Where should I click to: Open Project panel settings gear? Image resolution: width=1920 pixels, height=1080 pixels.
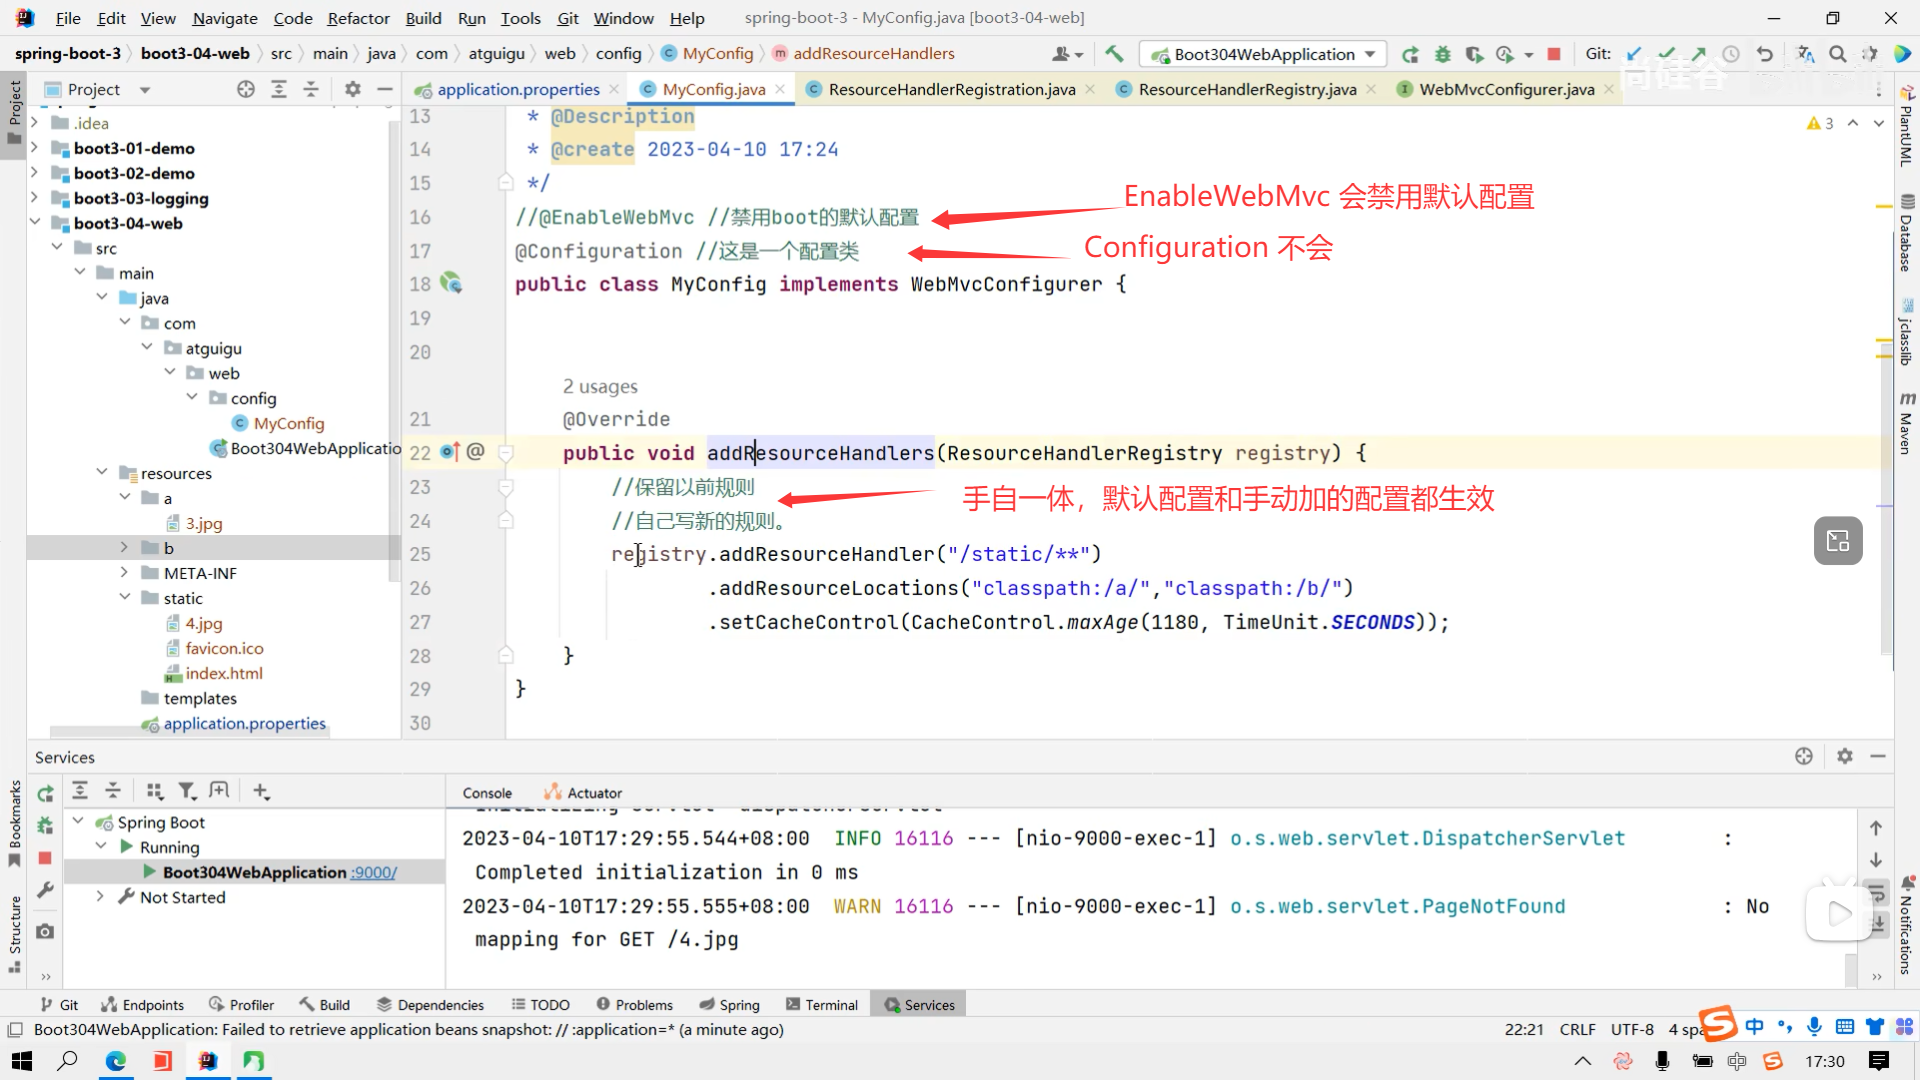tap(352, 89)
